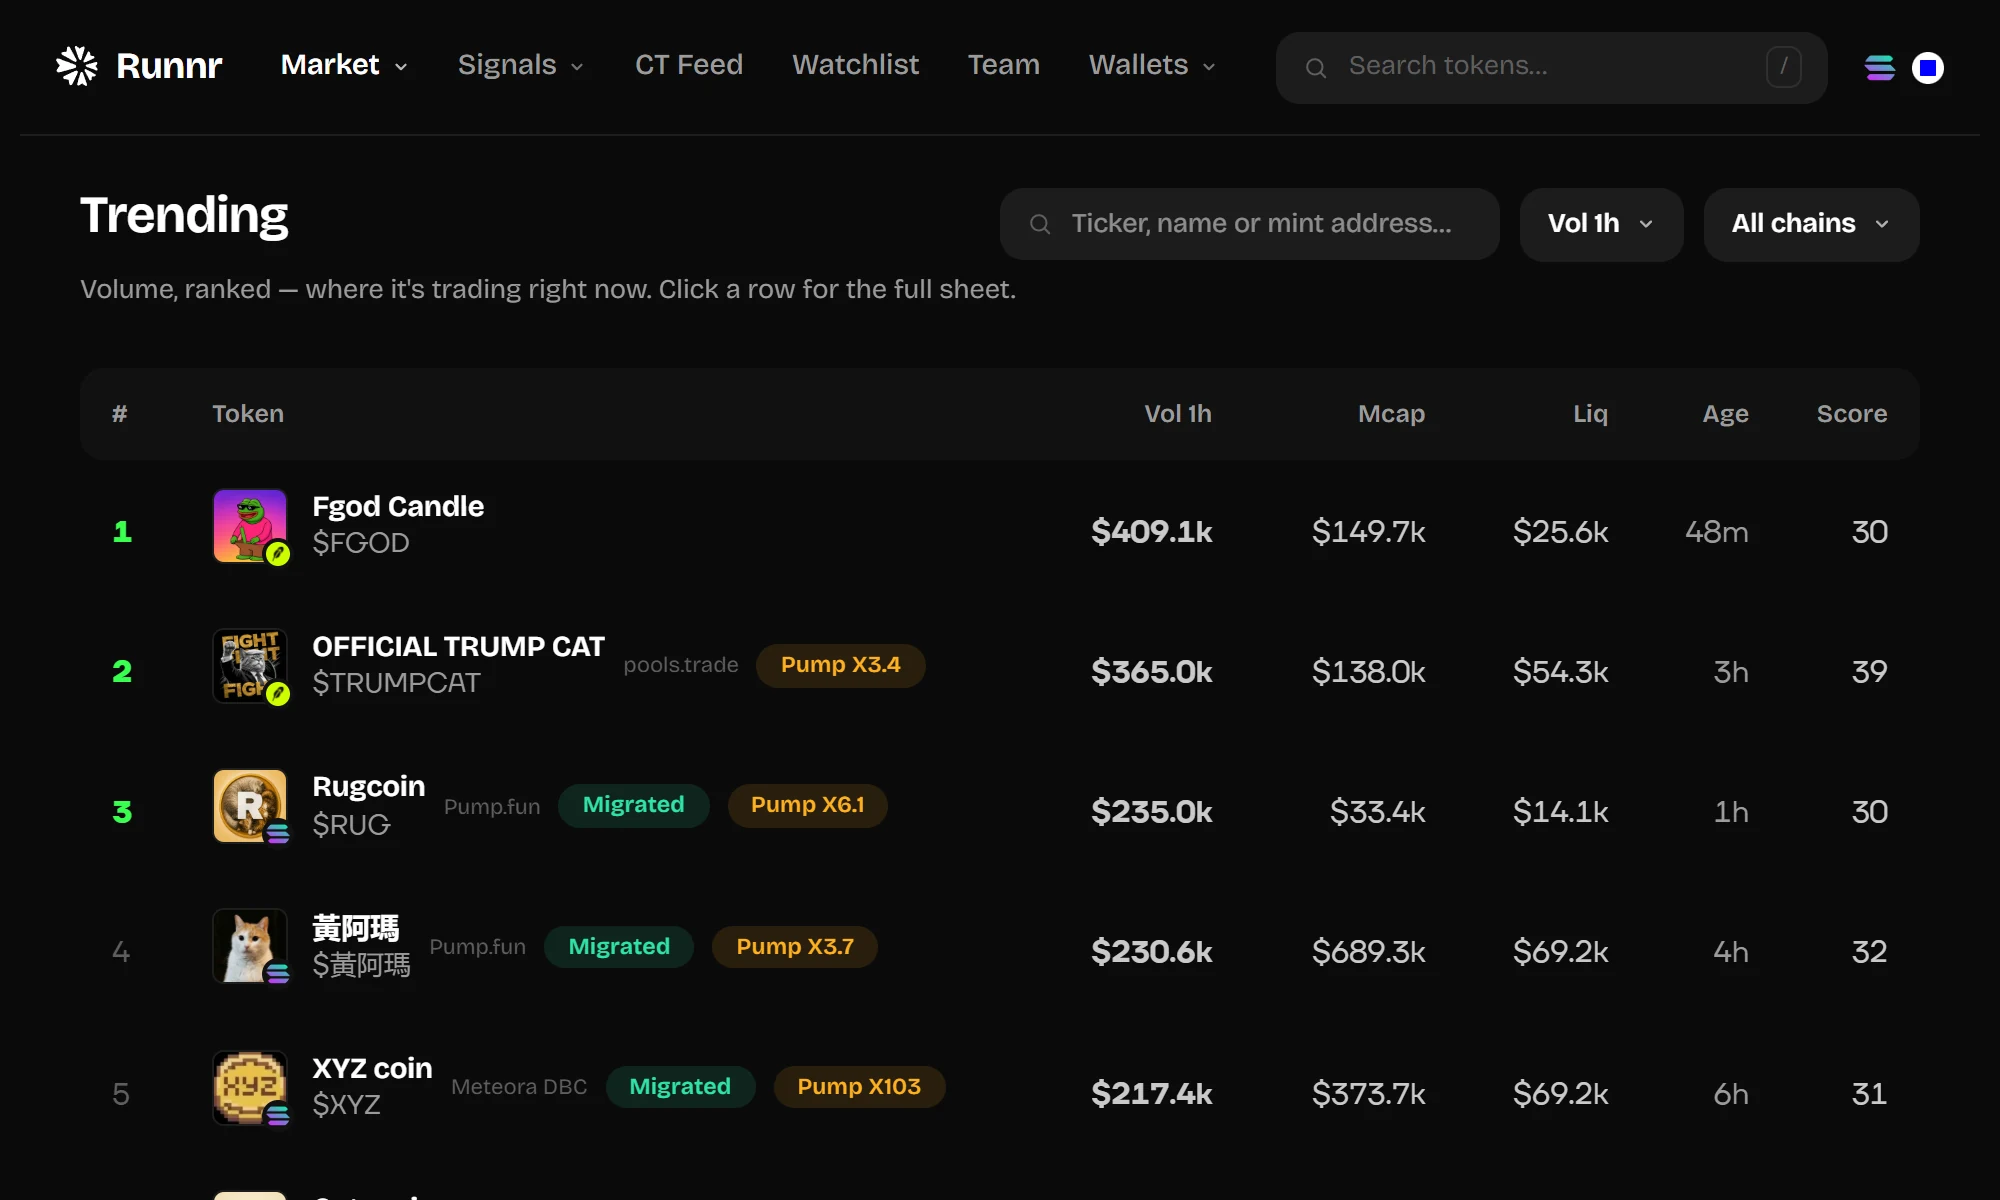The height and width of the screenshot is (1200, 2000).
Task: Click the $TRUMPCAT ticker text
Action: click(396, 682)
